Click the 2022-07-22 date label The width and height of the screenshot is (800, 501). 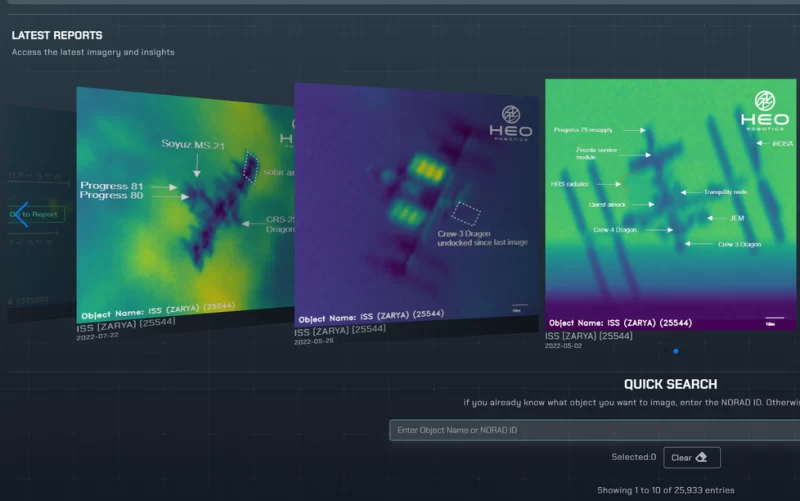coord(97,337)
